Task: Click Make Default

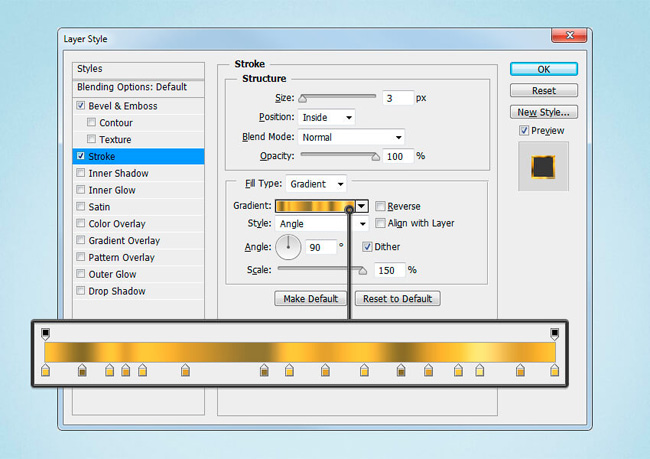Action: (x=310, y=299)
